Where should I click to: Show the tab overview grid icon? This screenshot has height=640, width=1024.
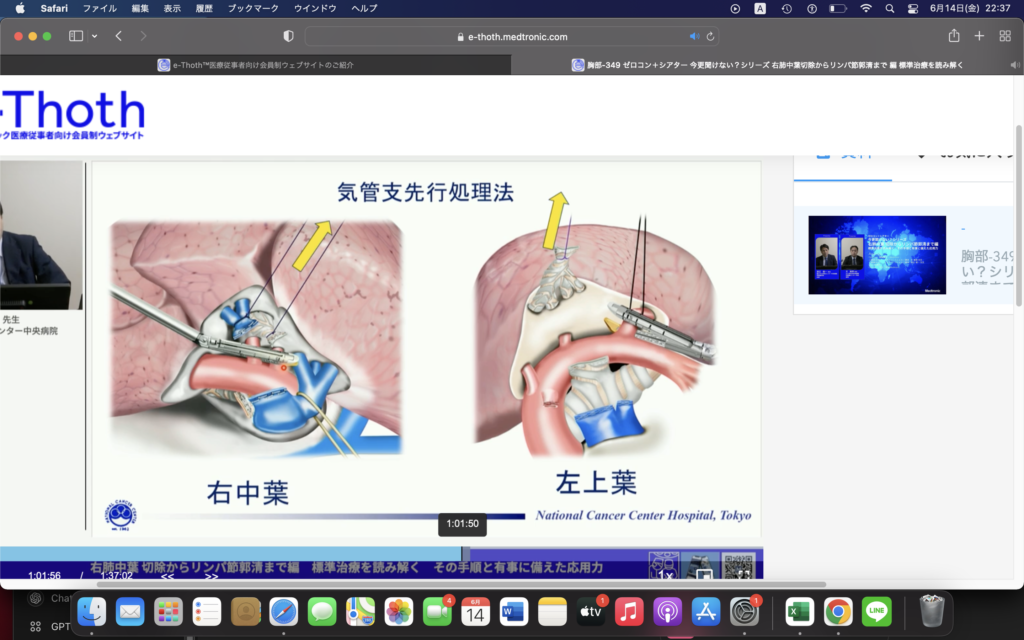click(x=1005, y=36)
